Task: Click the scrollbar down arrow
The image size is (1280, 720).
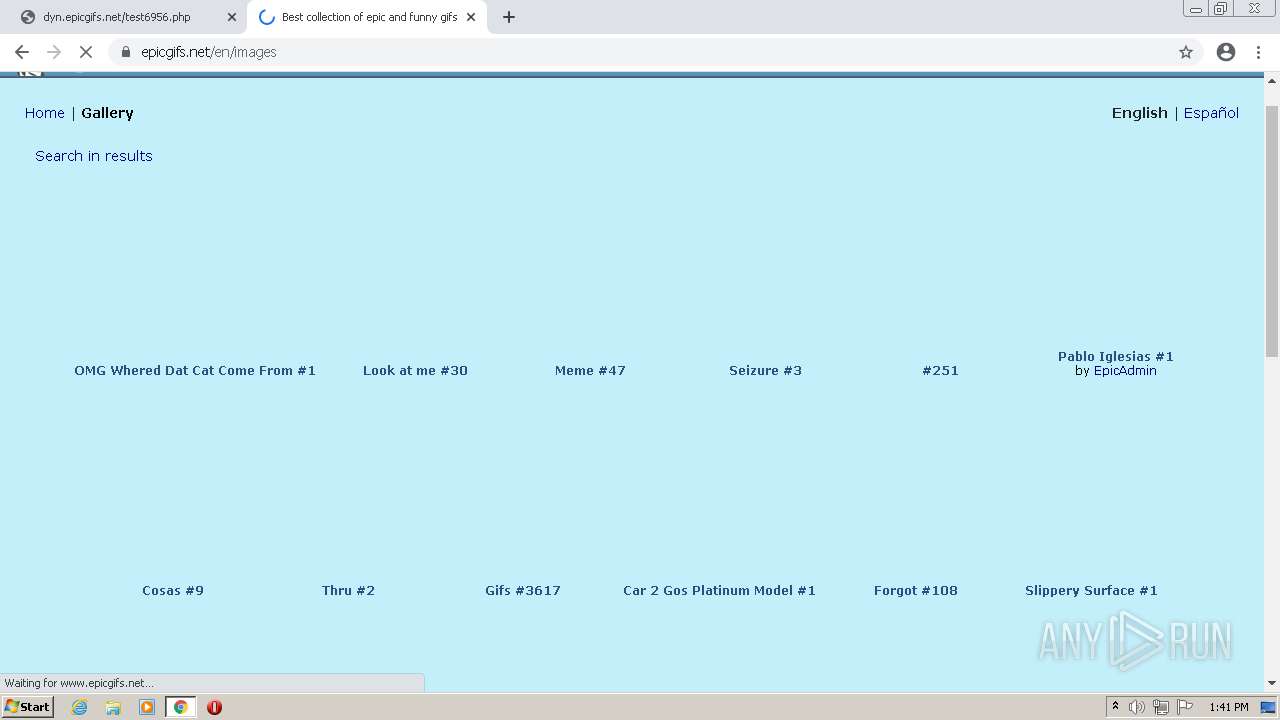Action: click(1272, 683)
